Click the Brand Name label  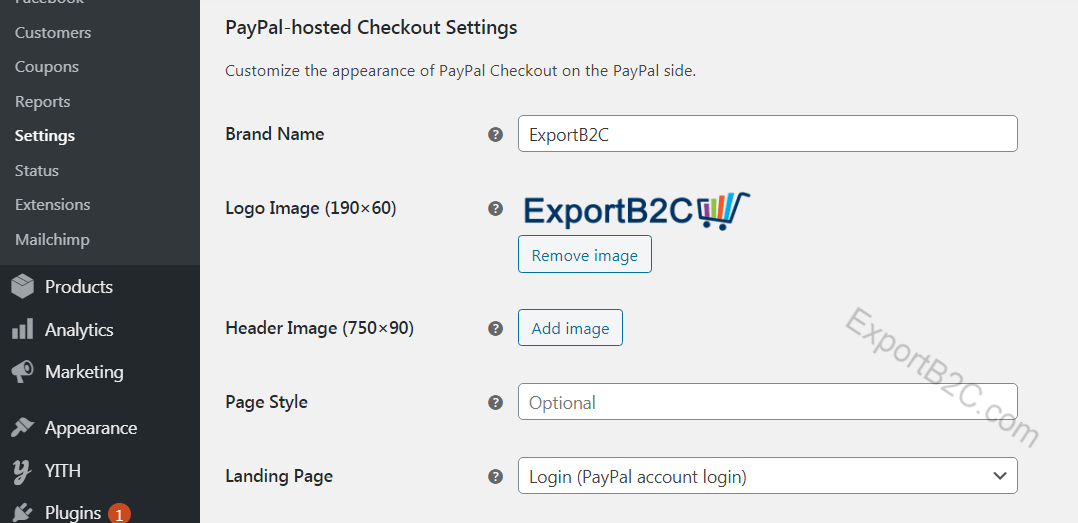275,134
